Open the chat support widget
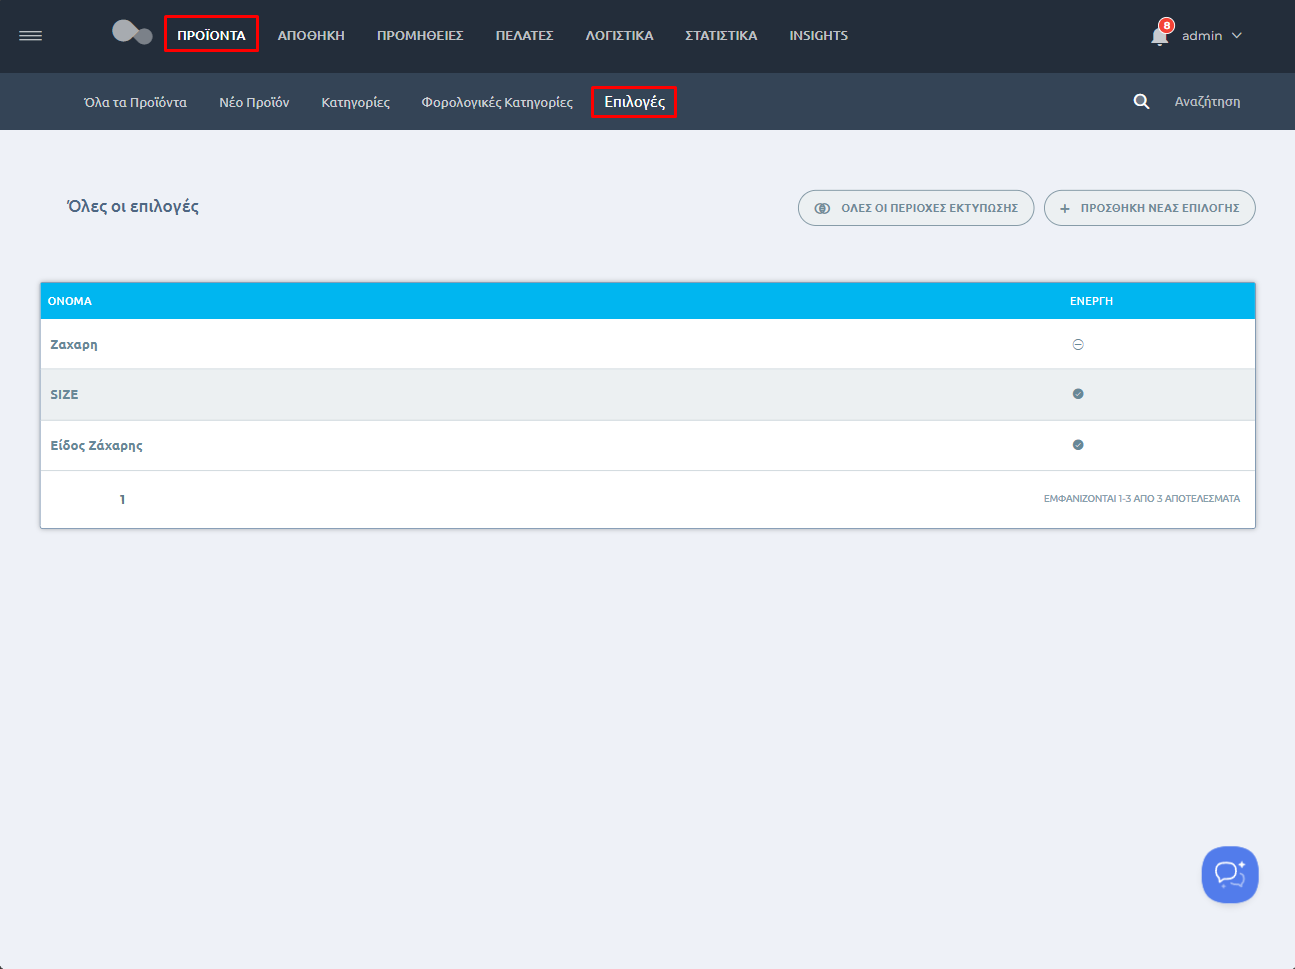Screen dimensions: 1295x969 [1230, 875]
